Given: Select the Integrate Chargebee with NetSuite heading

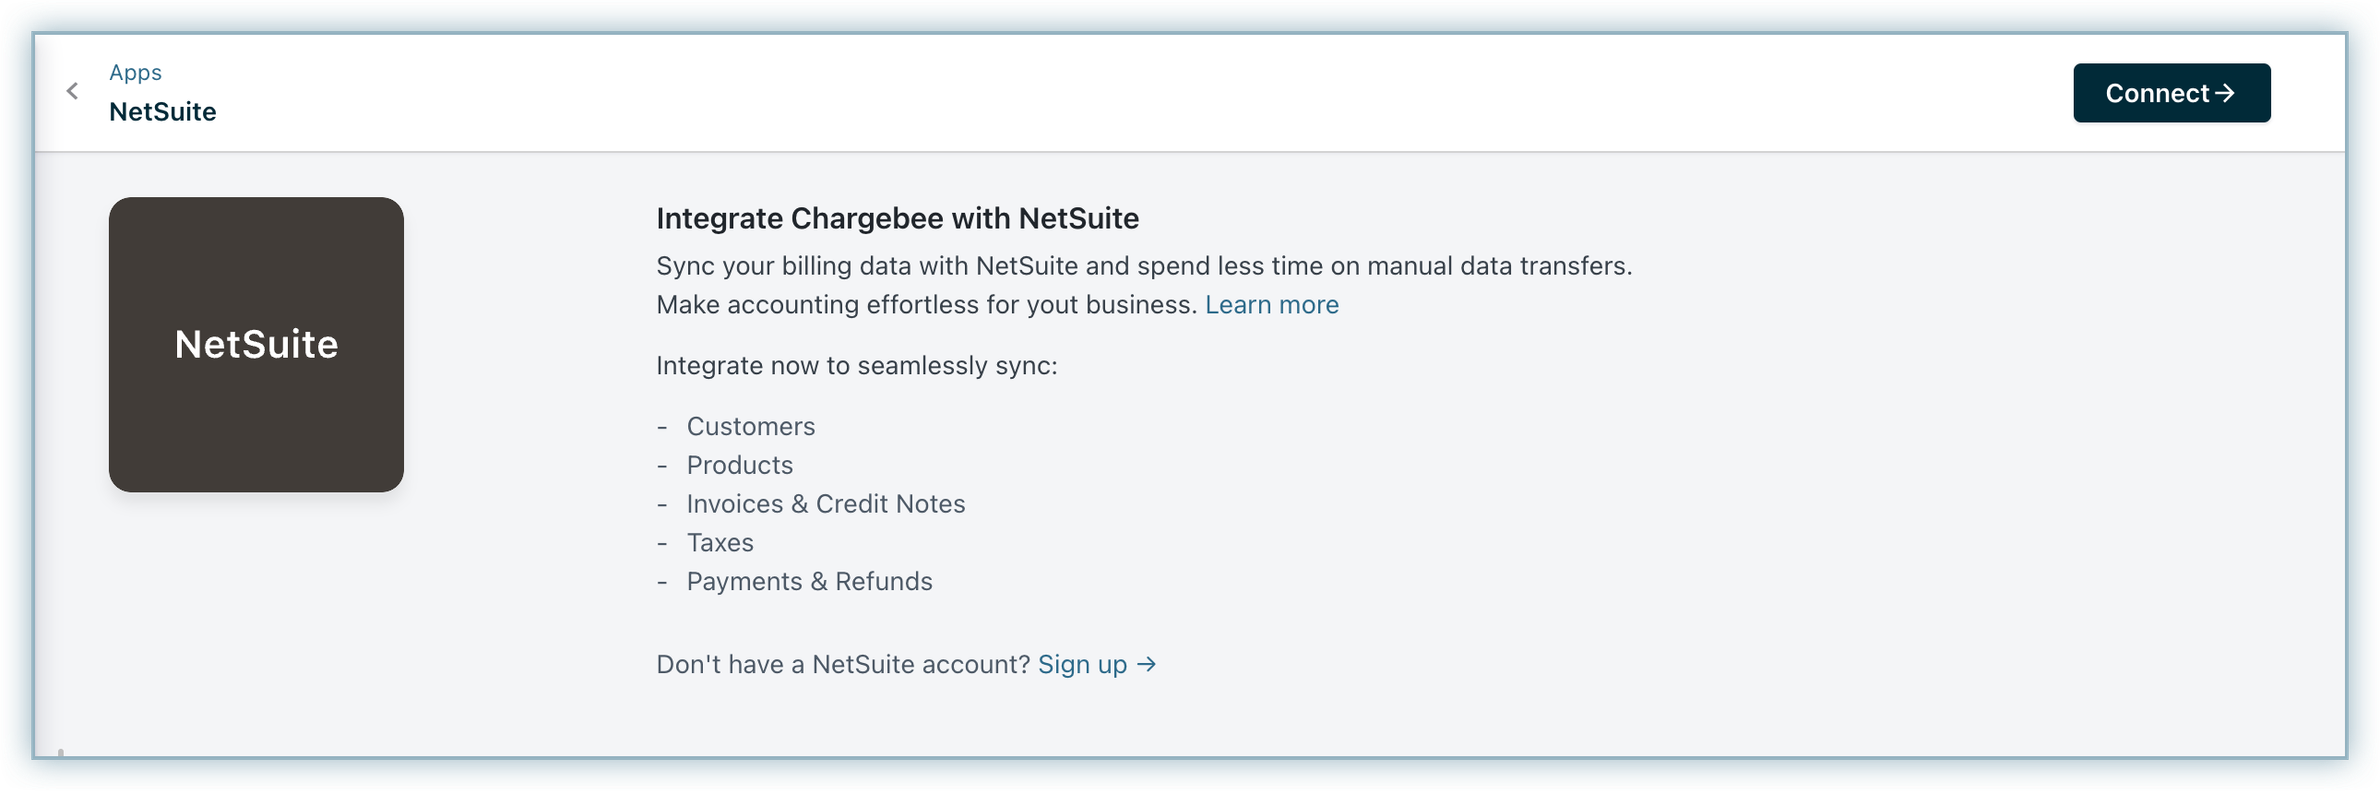Looking at the screenshot, I should (x=897, y=218).
